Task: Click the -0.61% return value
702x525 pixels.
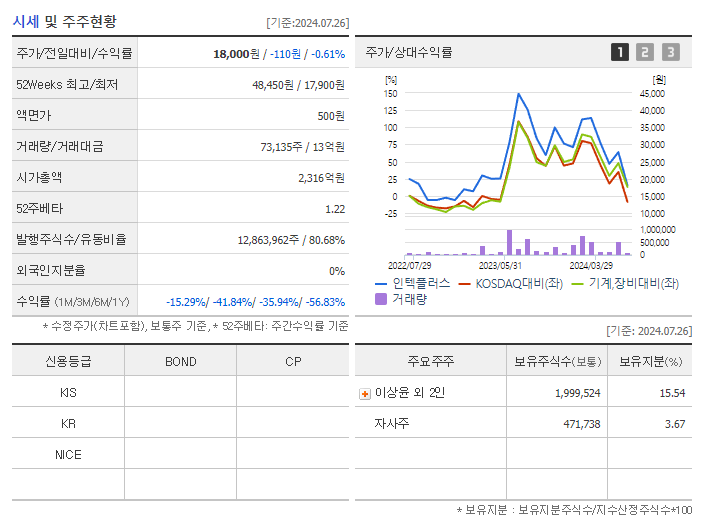Action: [328, 54]
